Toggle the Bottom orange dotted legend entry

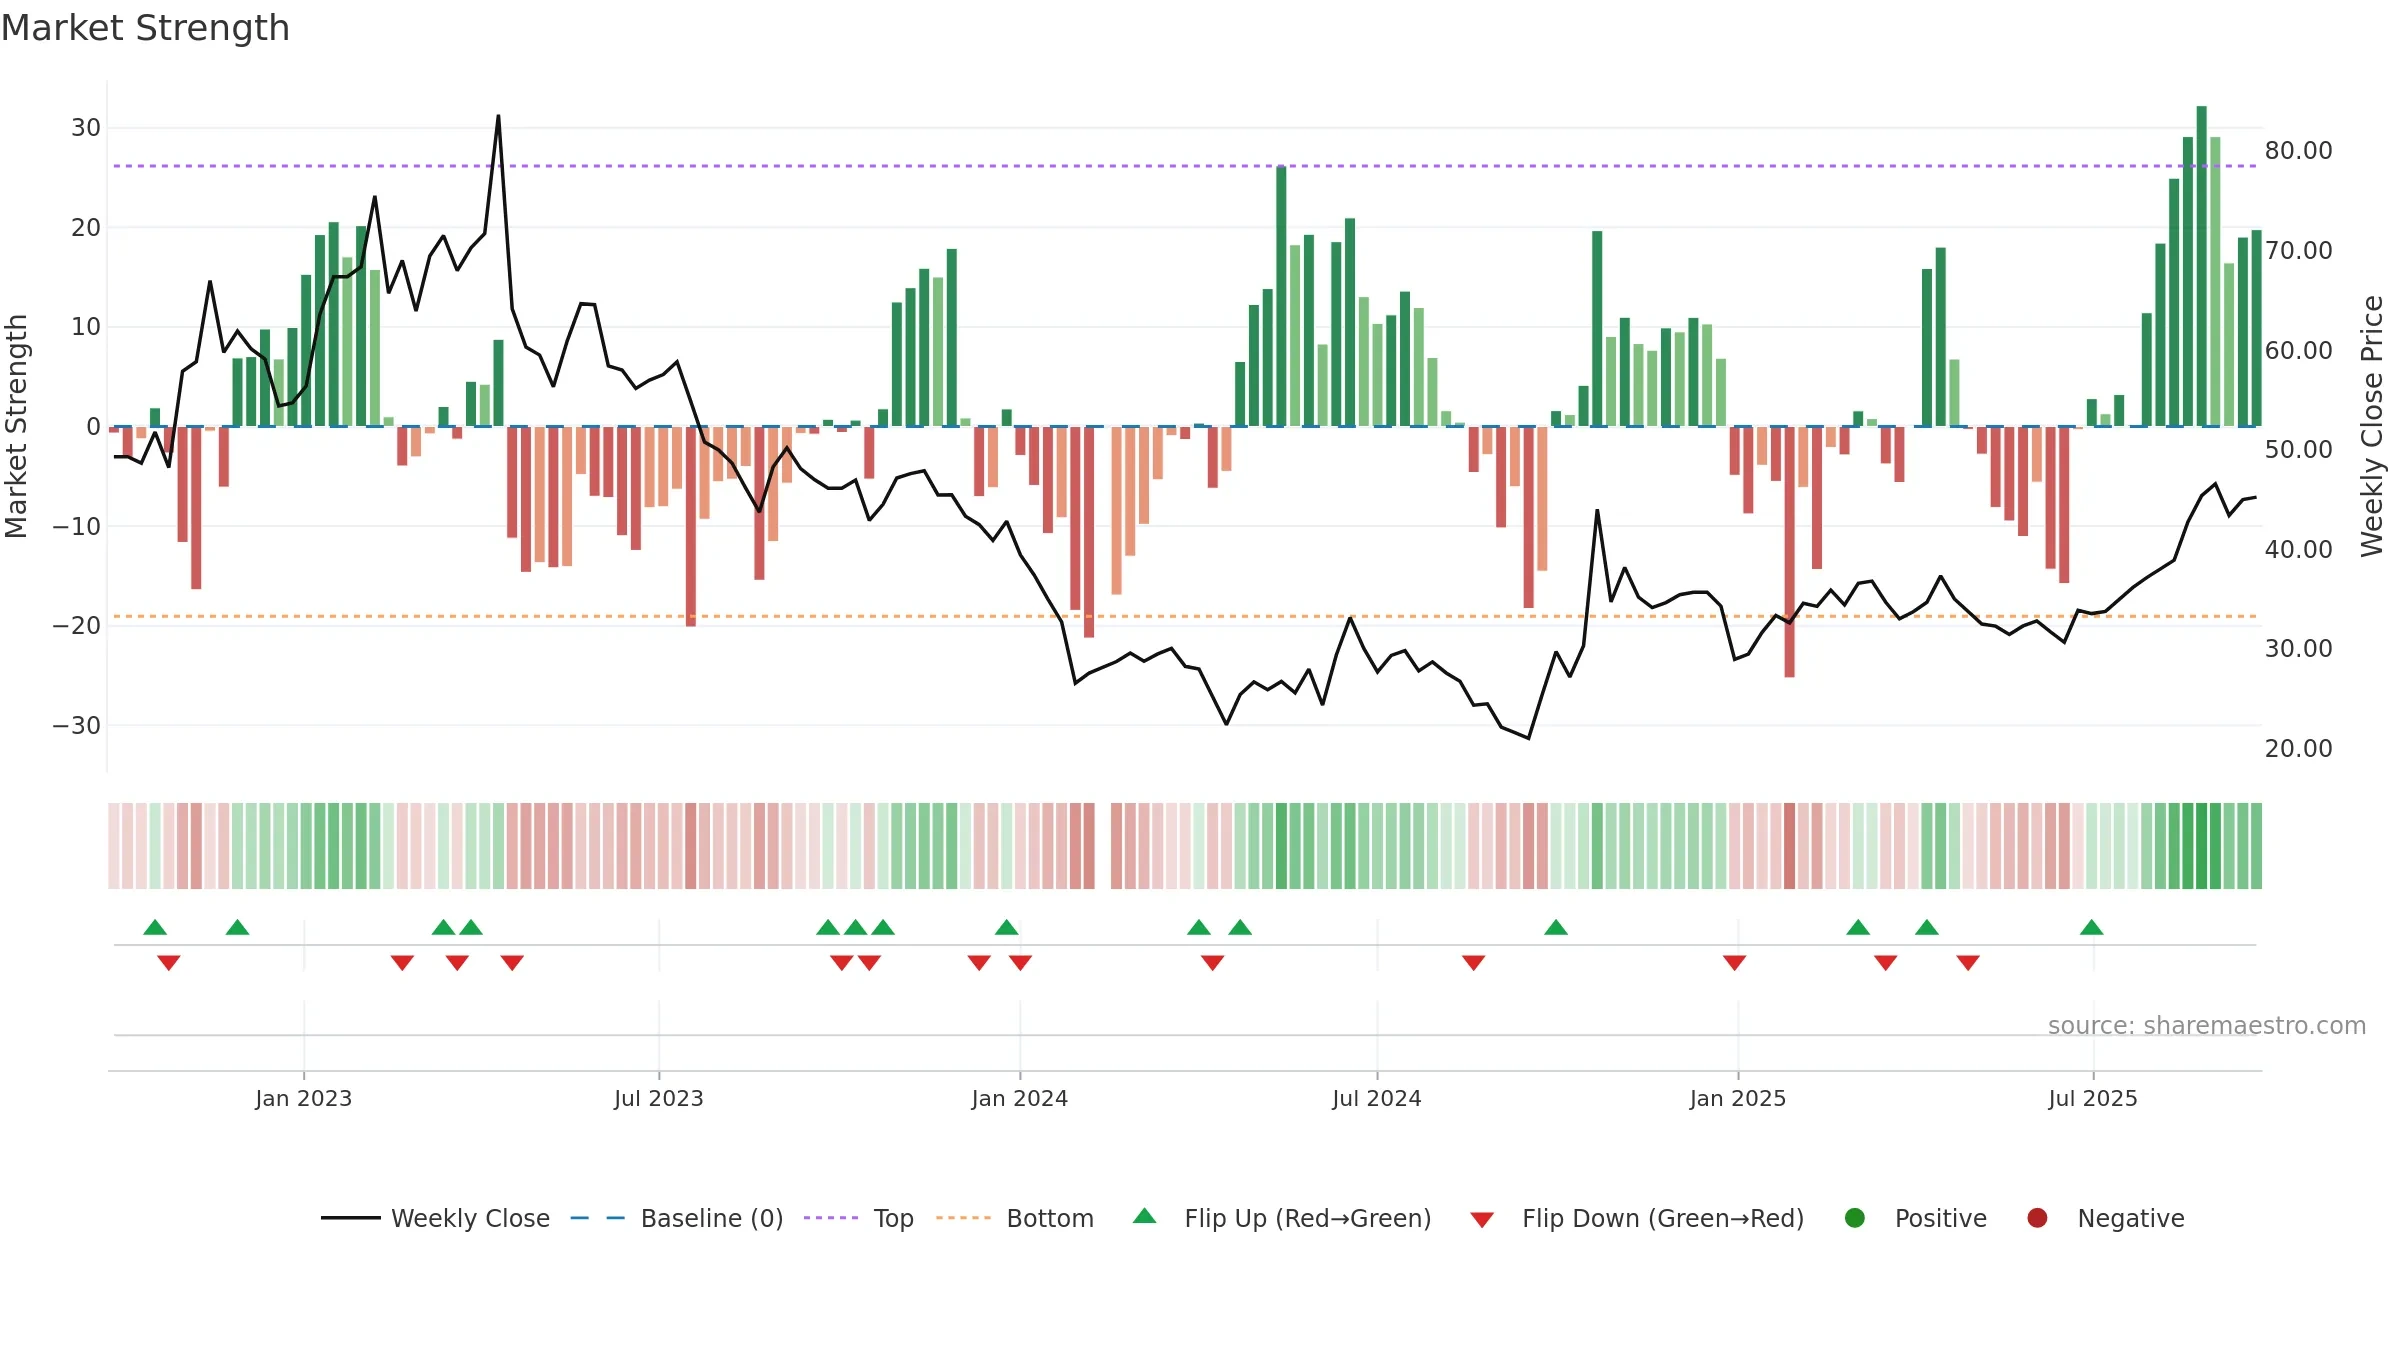(1015, 1218)
